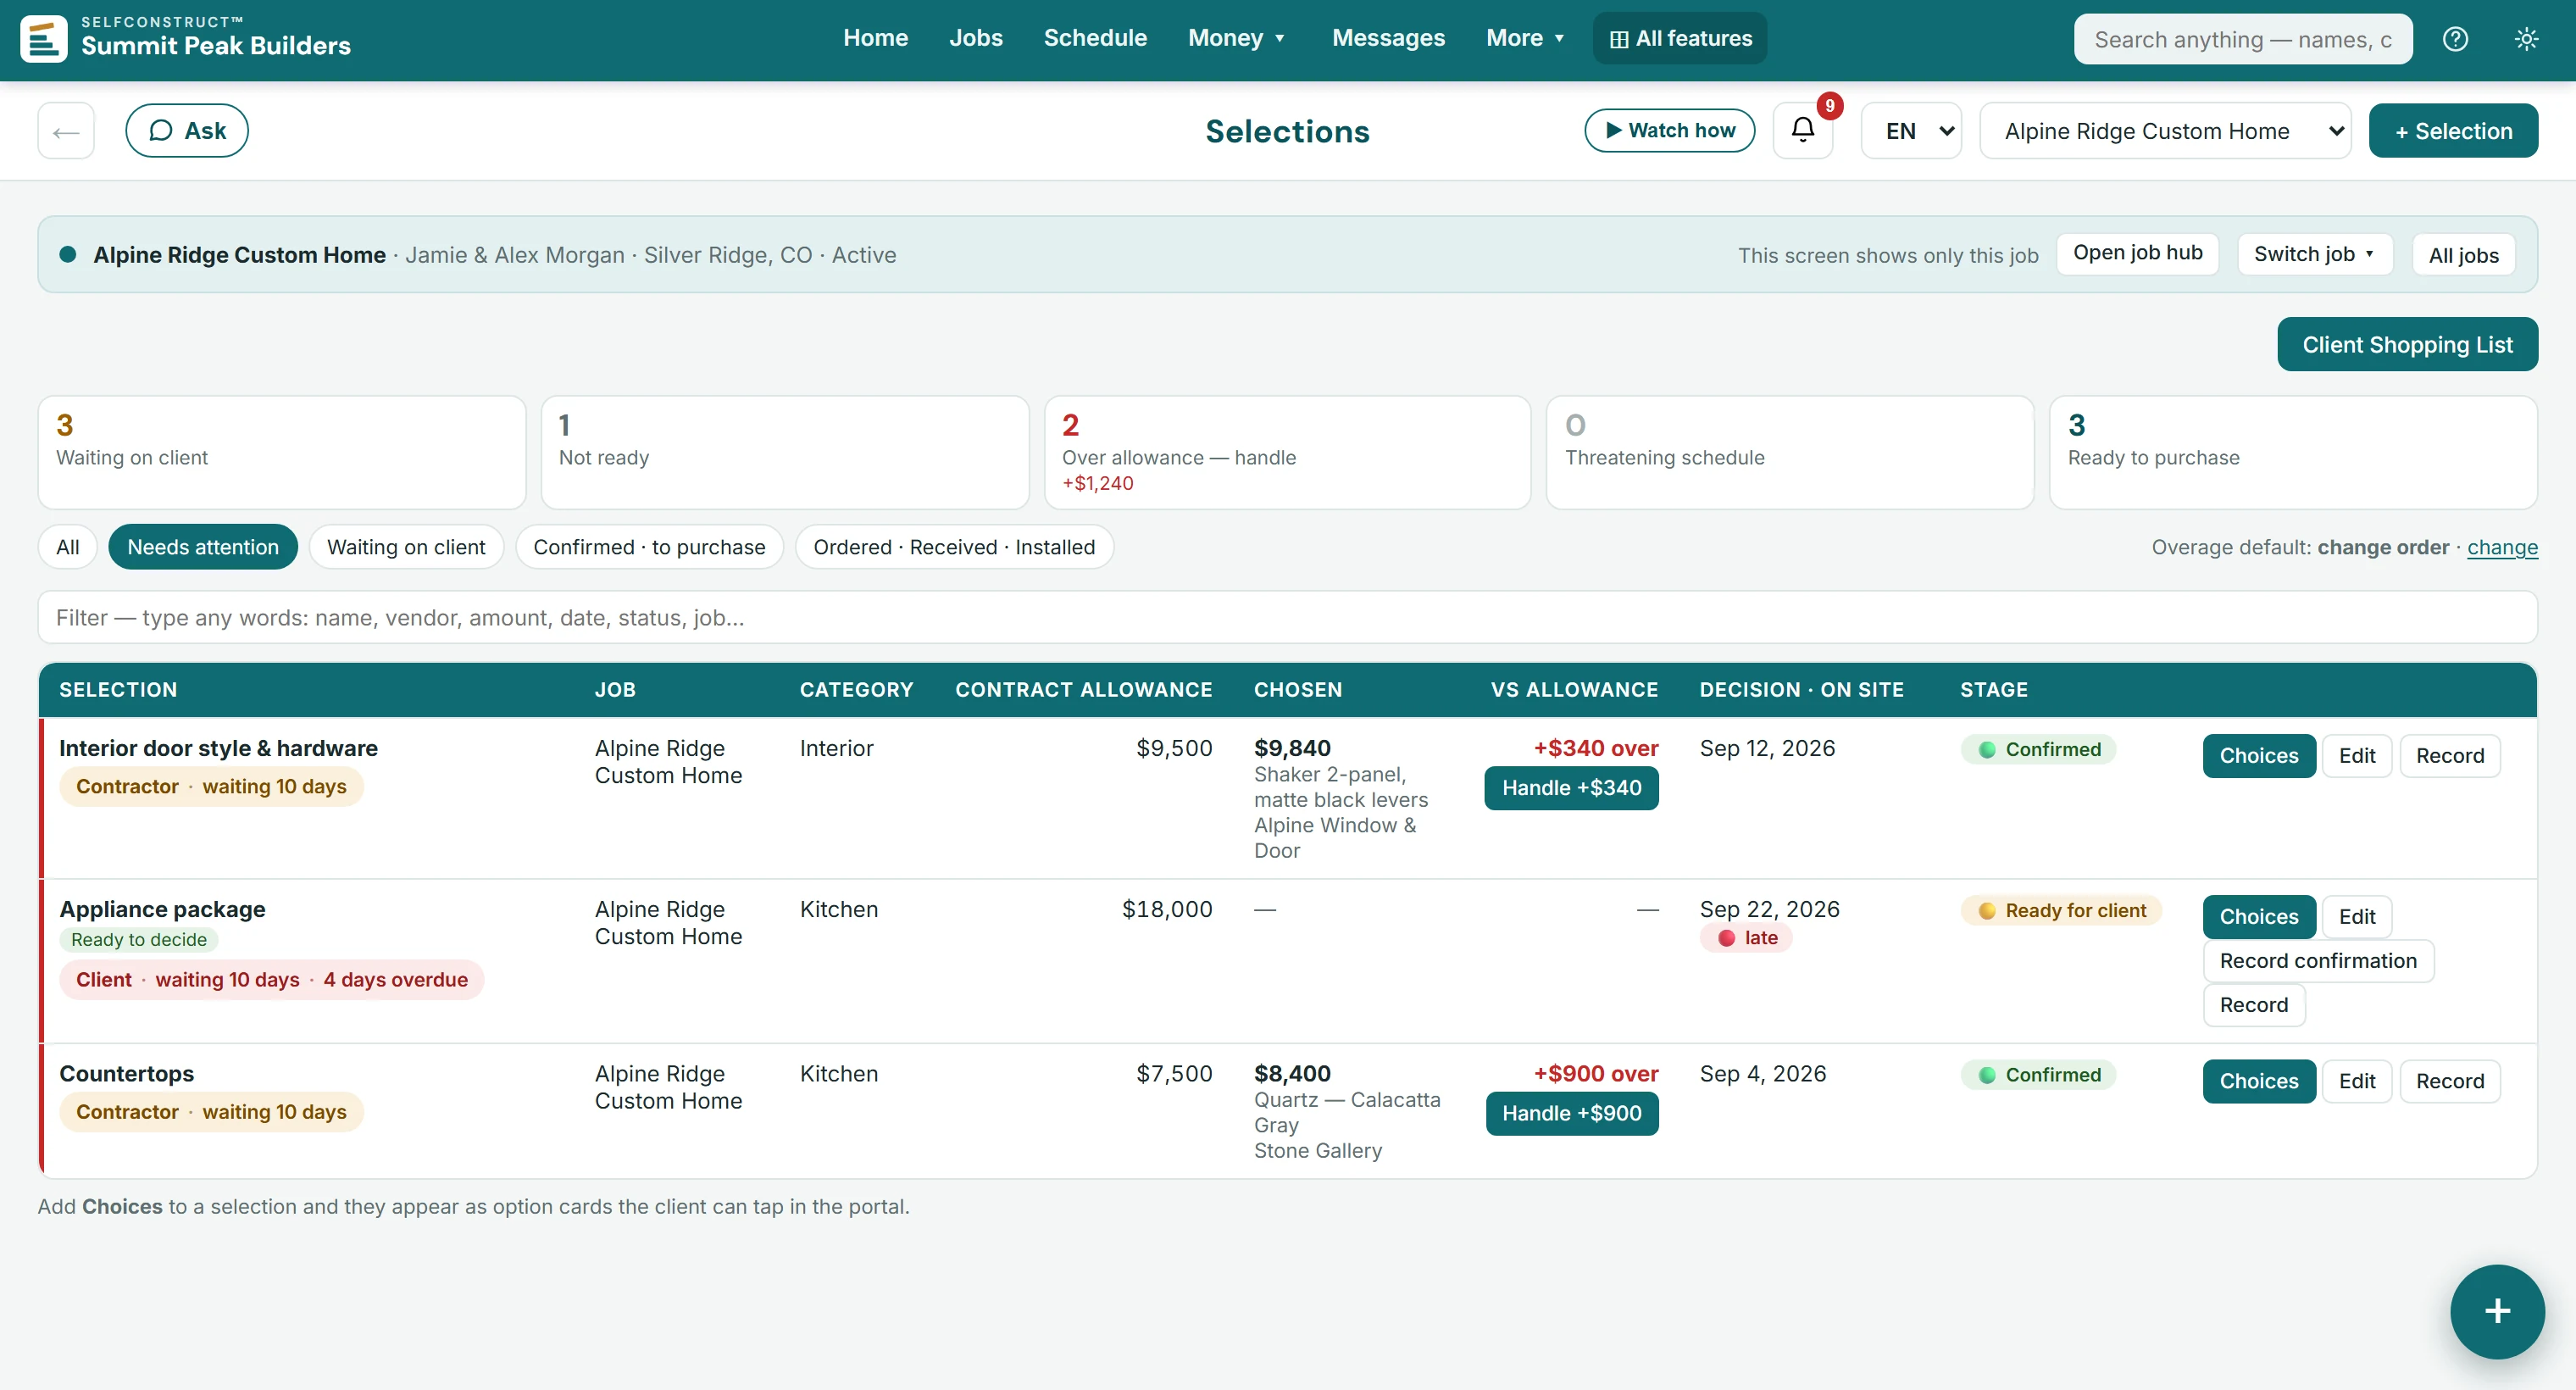Image resolution: width=2576 pixels, height=1390 pixels.
Task: Open the Ready to purchase summary card
Action: 2292,452
